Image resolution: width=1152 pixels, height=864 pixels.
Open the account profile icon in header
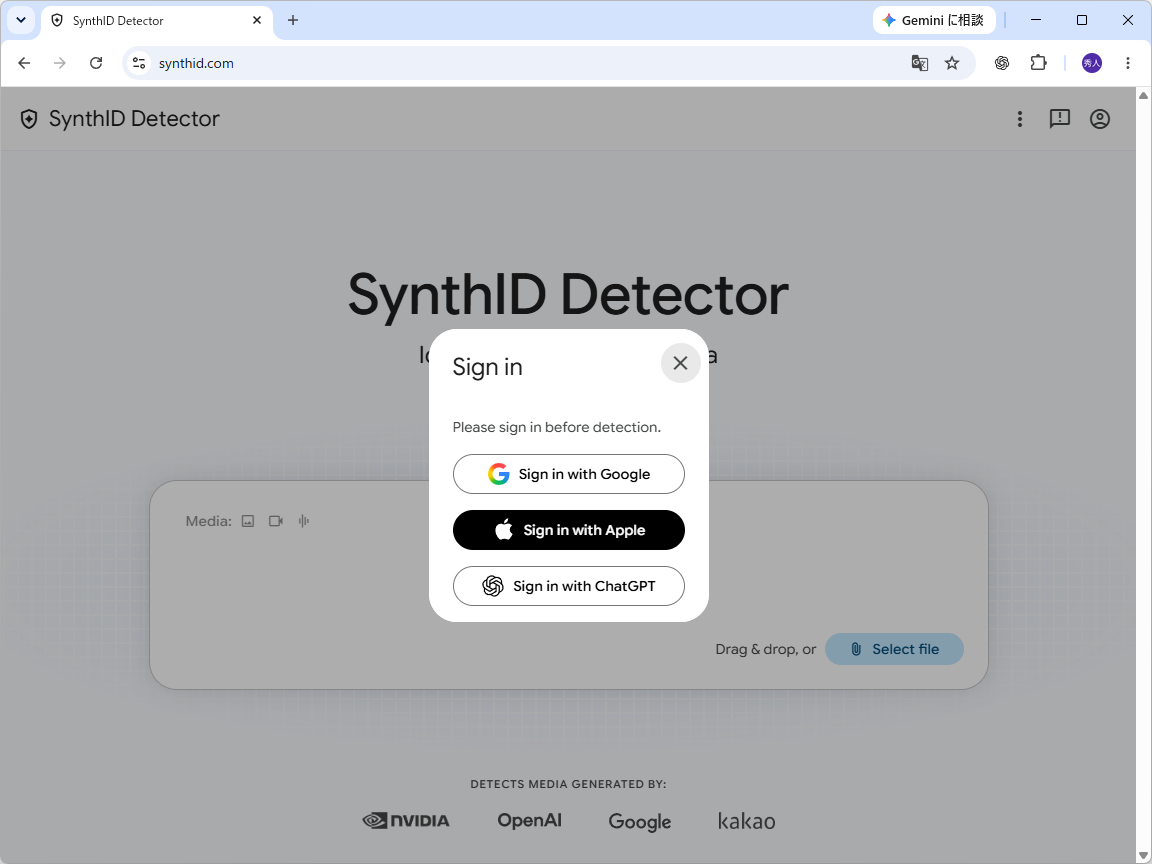pyautogui.click(x=1099, y=118)
